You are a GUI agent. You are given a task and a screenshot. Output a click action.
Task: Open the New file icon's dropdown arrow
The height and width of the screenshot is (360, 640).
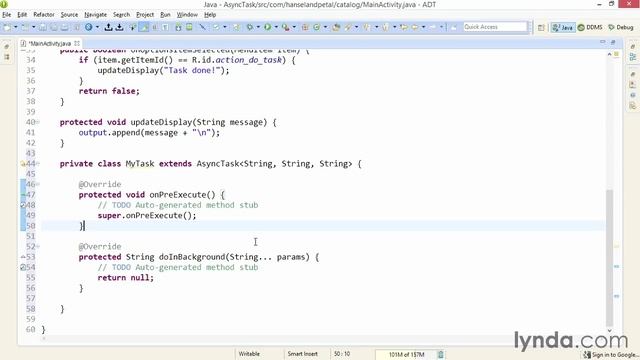(x=16, y=27)
